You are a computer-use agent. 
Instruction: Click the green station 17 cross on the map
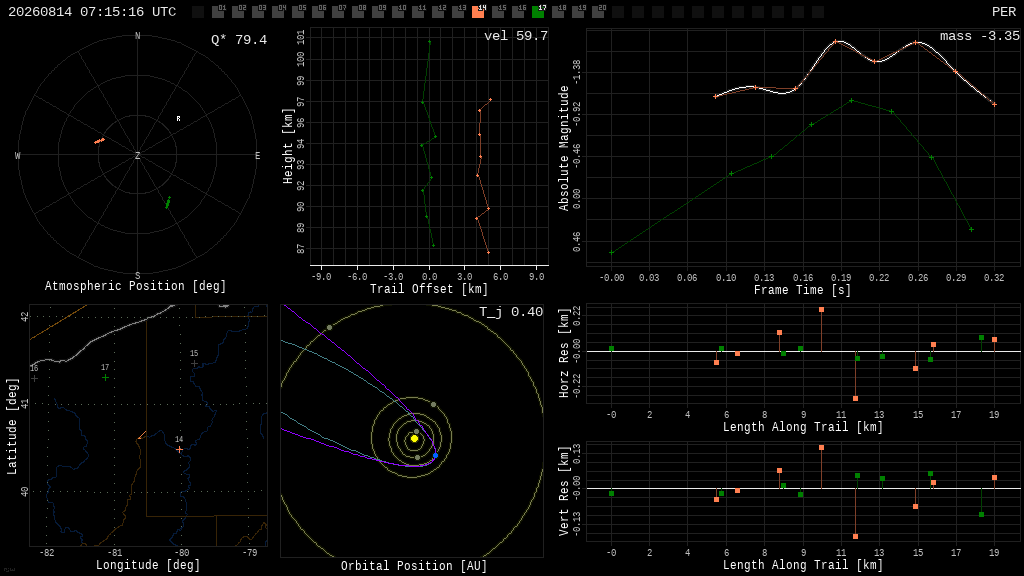tap(105, 377)
